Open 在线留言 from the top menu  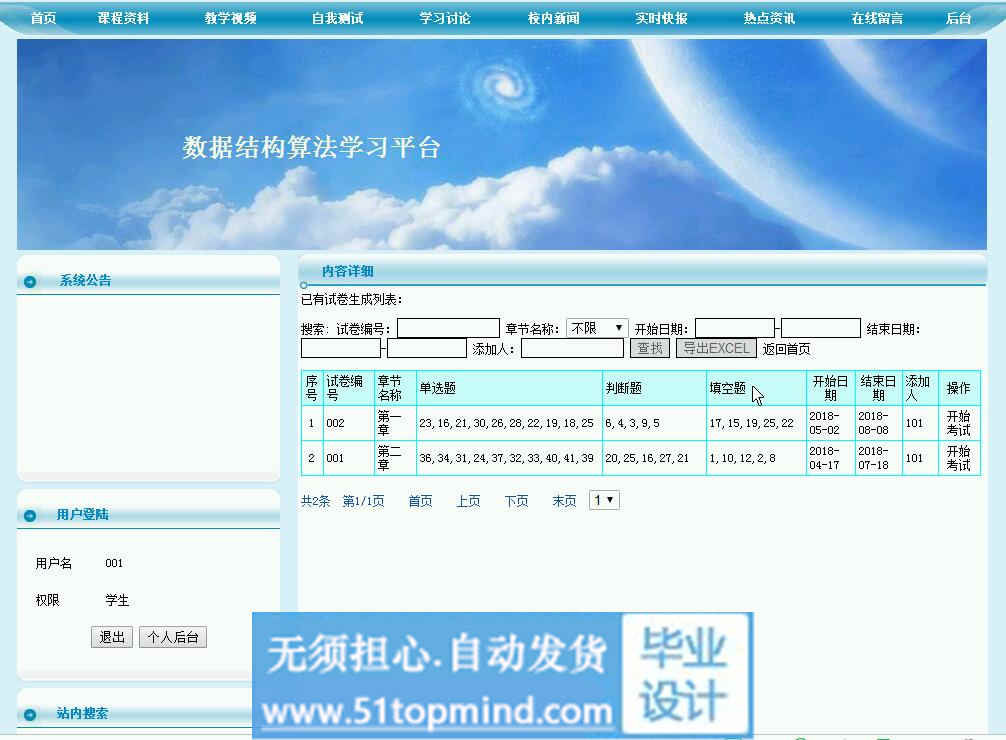click(x=877, y=18)
